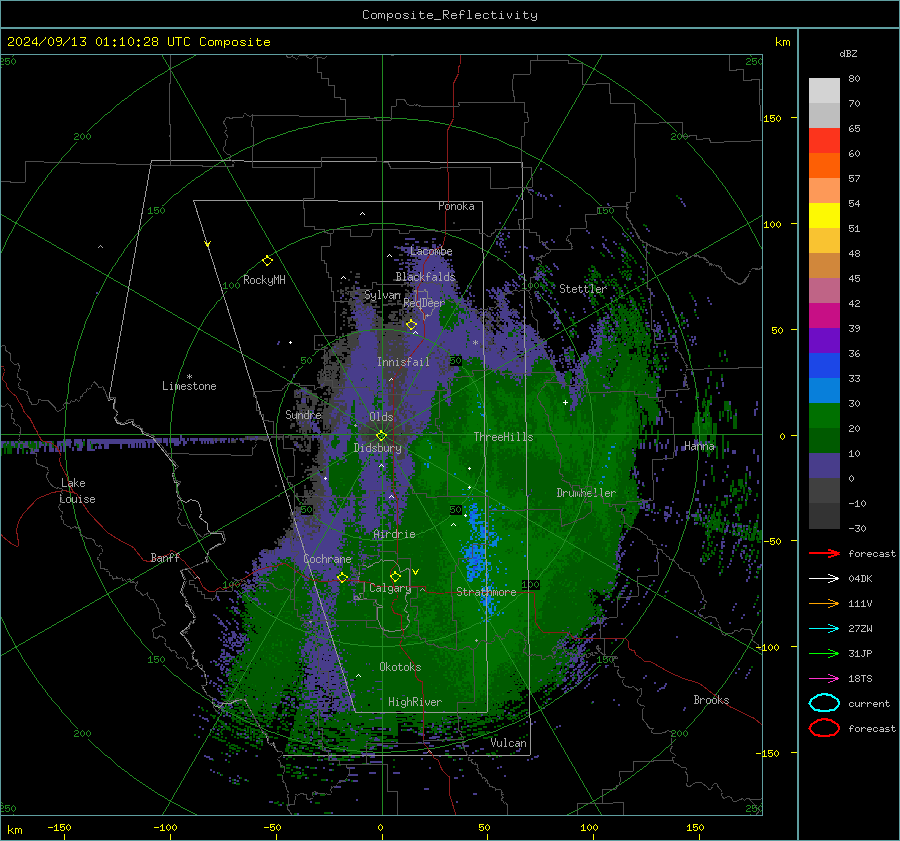This screenshot has height=841, width=900.
Task: Click the 2024/09/13 01:10:28 UTC timestamp
Action: [x=91, y=42]
